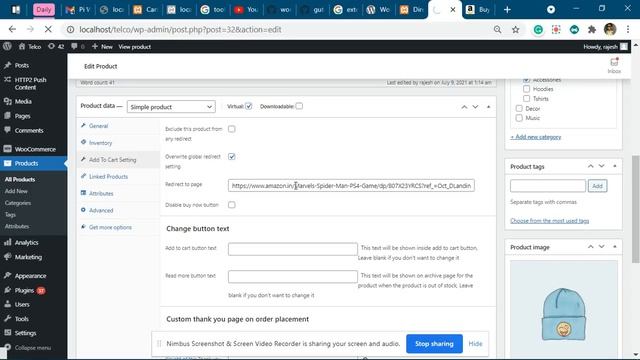This screenshot has height=360, width=640.
Task: Move Product data panel up
Action: click(464, 107)
